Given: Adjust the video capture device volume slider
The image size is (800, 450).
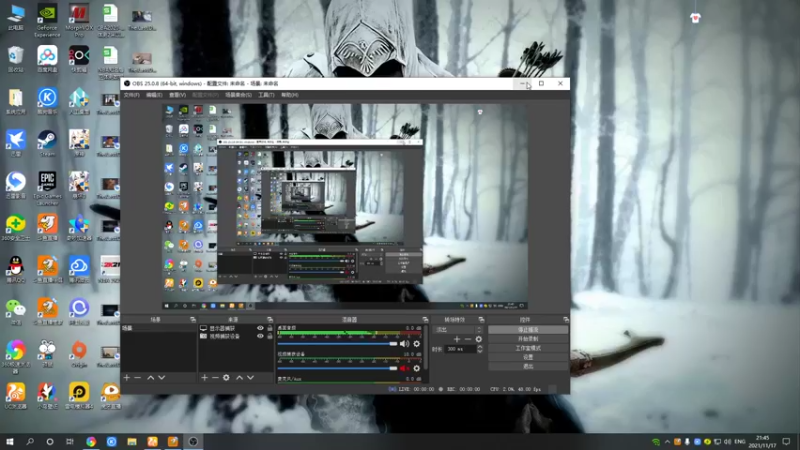Looking at the screenshot, I should pyautogui.click(x=337, y=368).
